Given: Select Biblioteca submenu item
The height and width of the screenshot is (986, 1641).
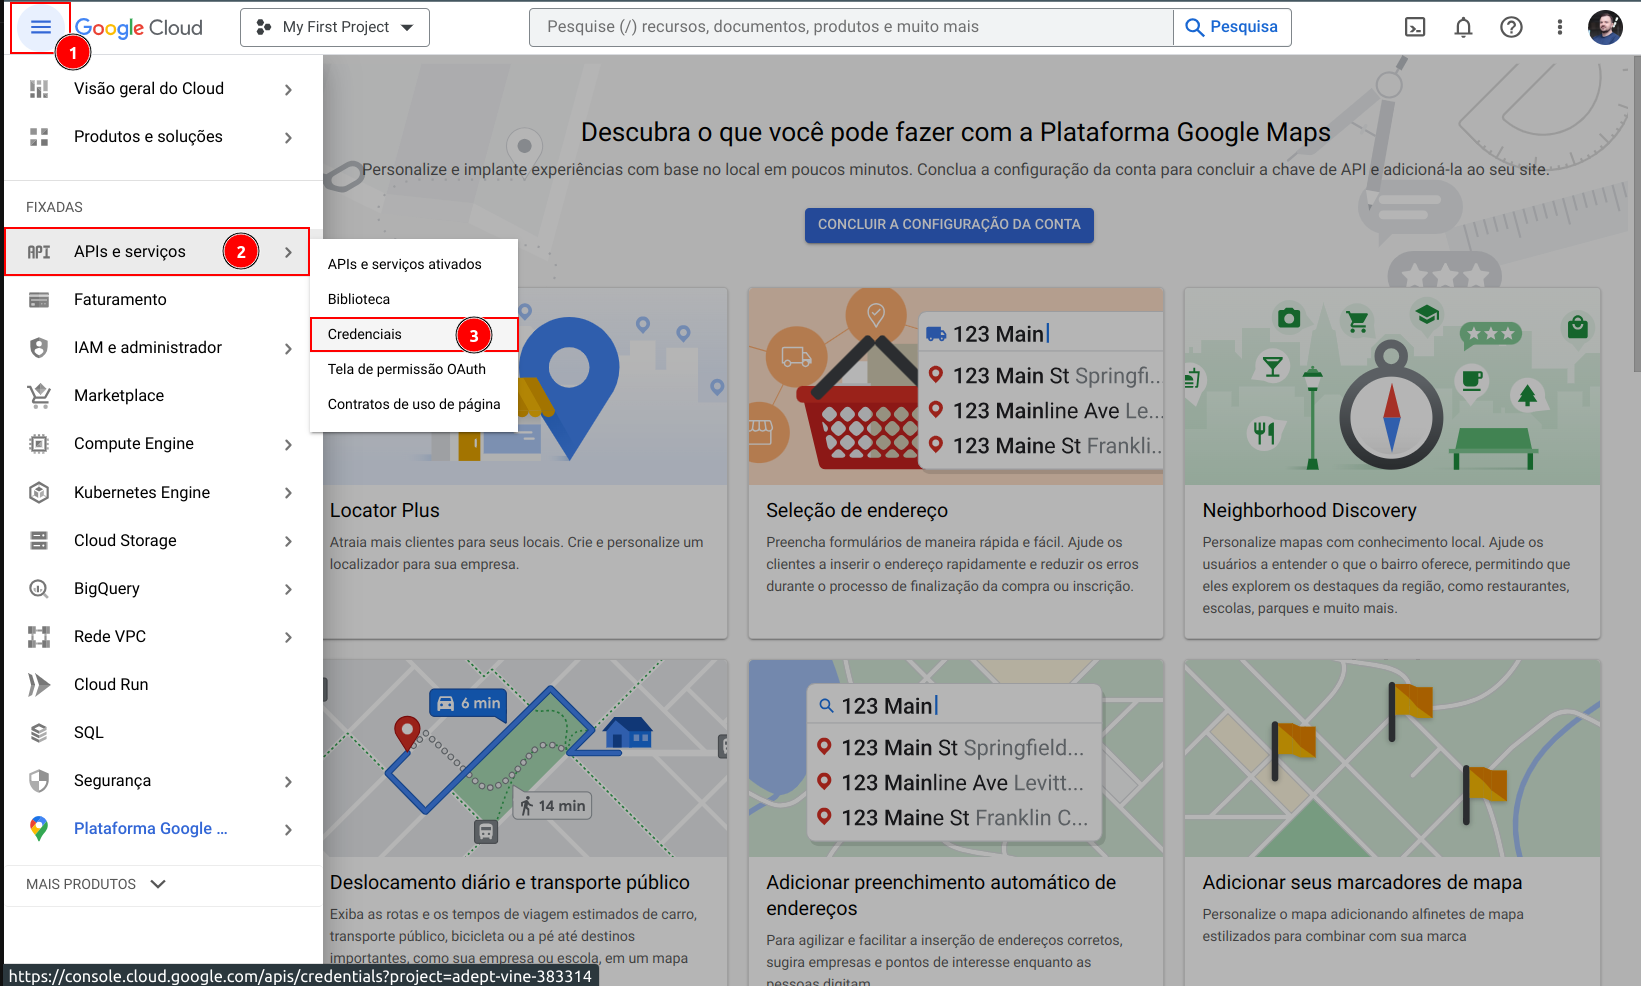Looking at the screenshot, I should click(414, 299).
